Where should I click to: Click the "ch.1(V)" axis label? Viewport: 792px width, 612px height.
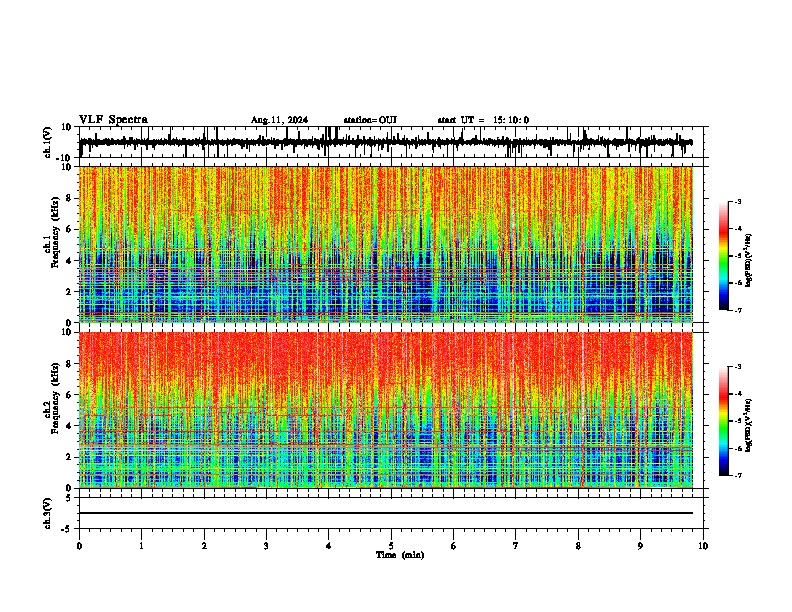(48, 142)
